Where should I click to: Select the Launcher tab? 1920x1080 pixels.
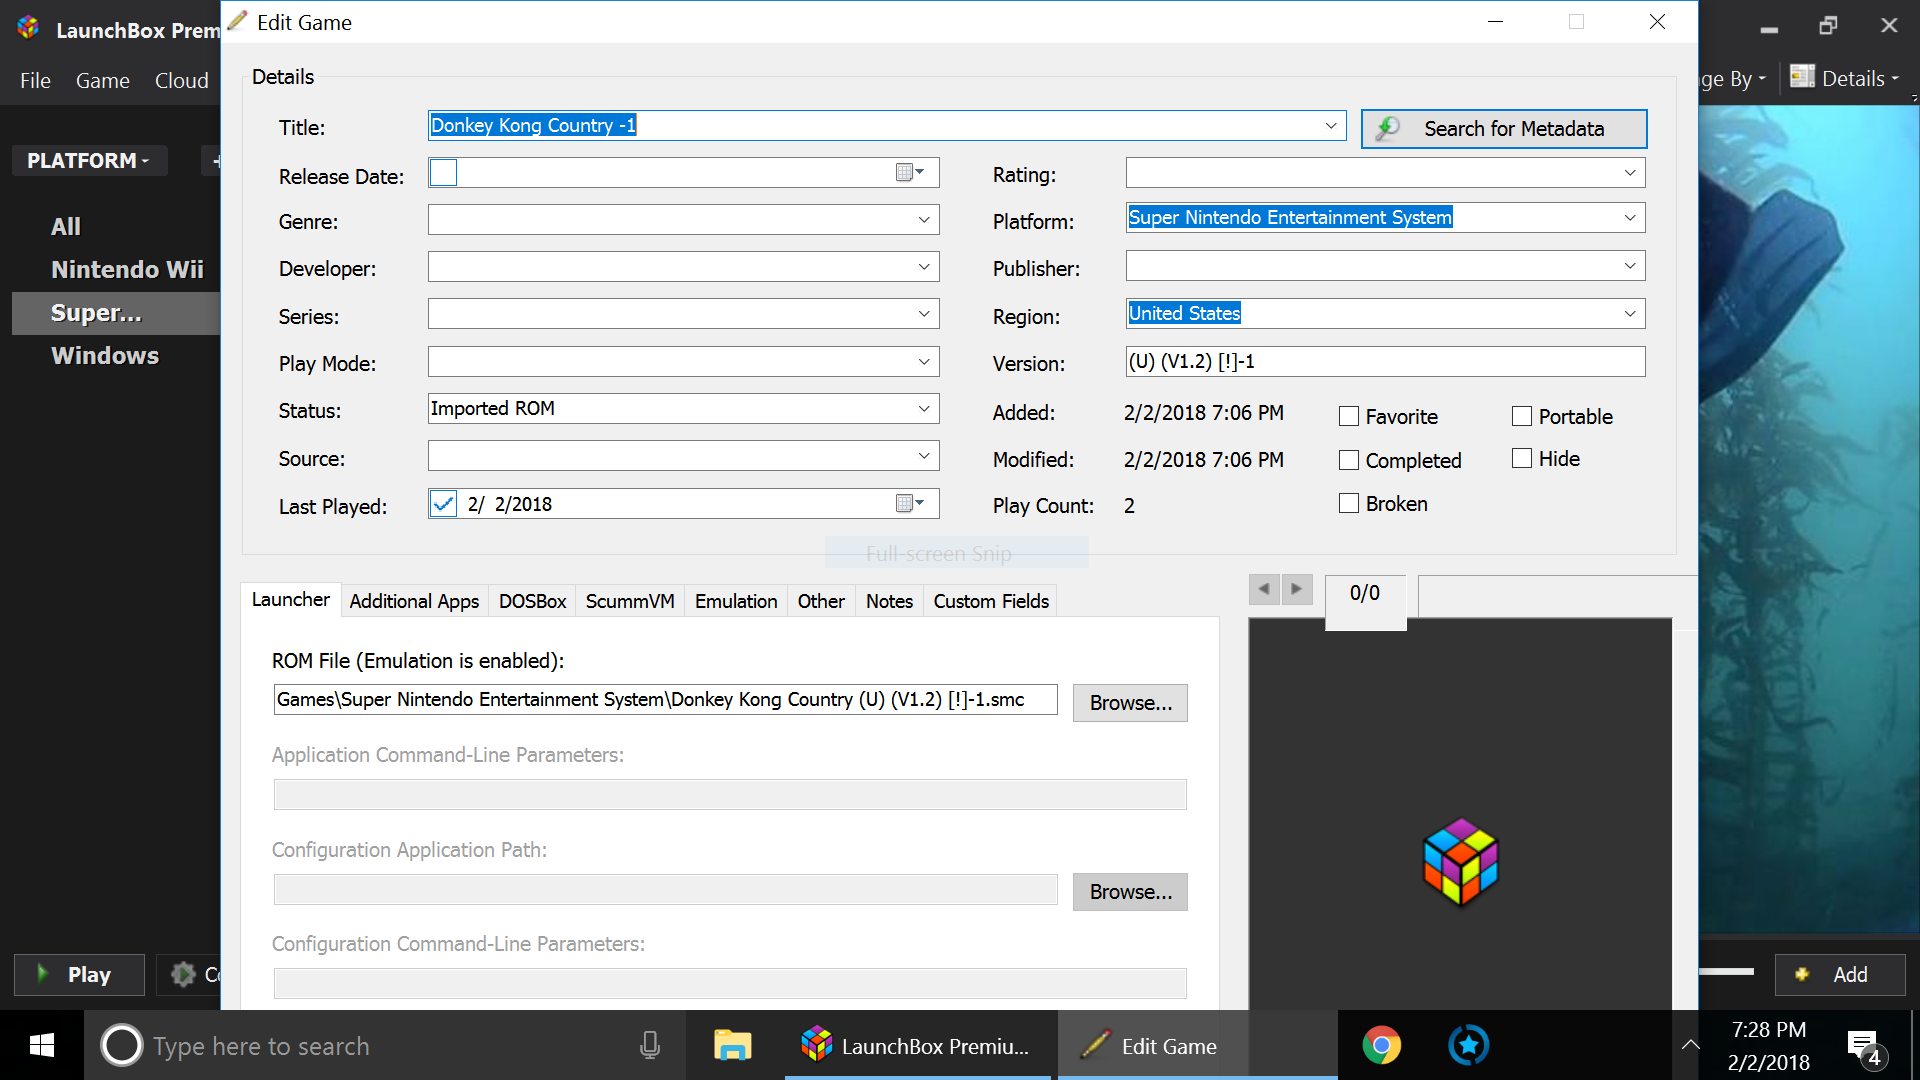click(x=290, y=600)
